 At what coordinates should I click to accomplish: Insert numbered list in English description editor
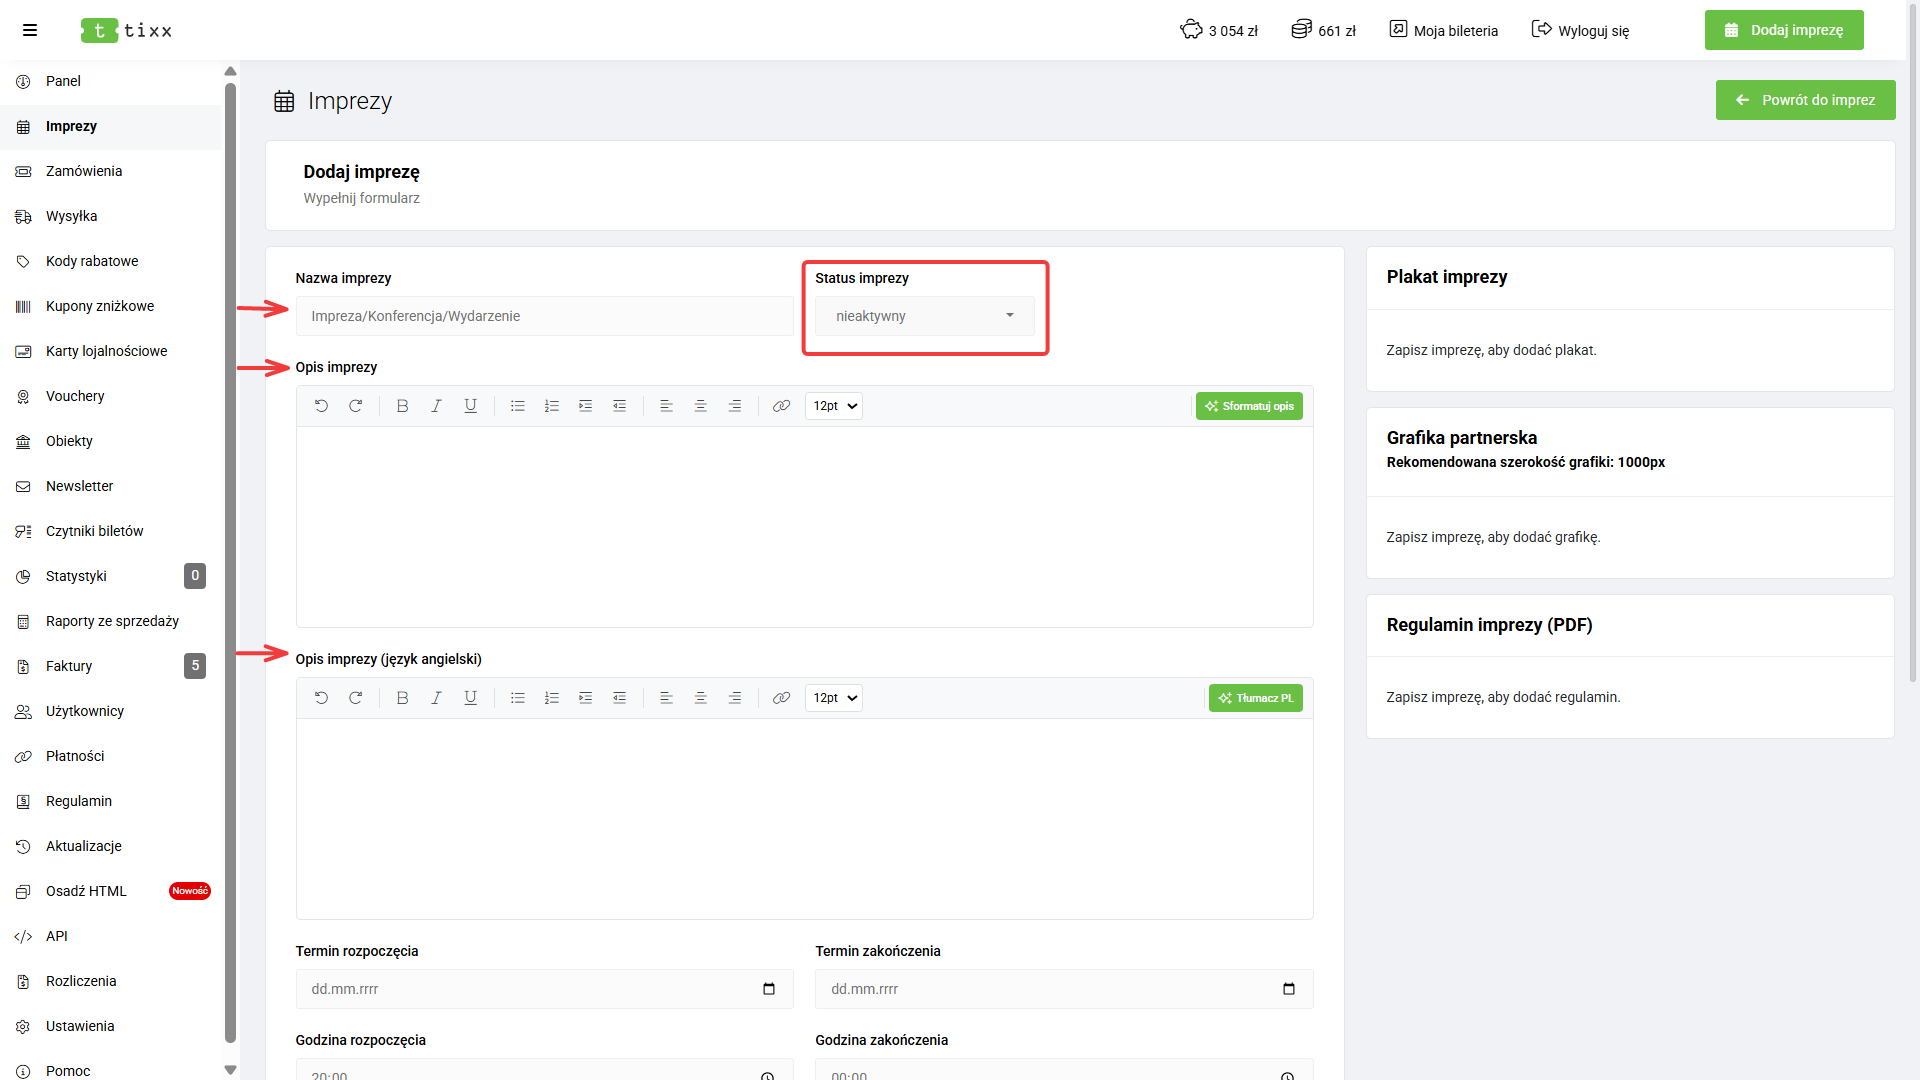[551, 698]
